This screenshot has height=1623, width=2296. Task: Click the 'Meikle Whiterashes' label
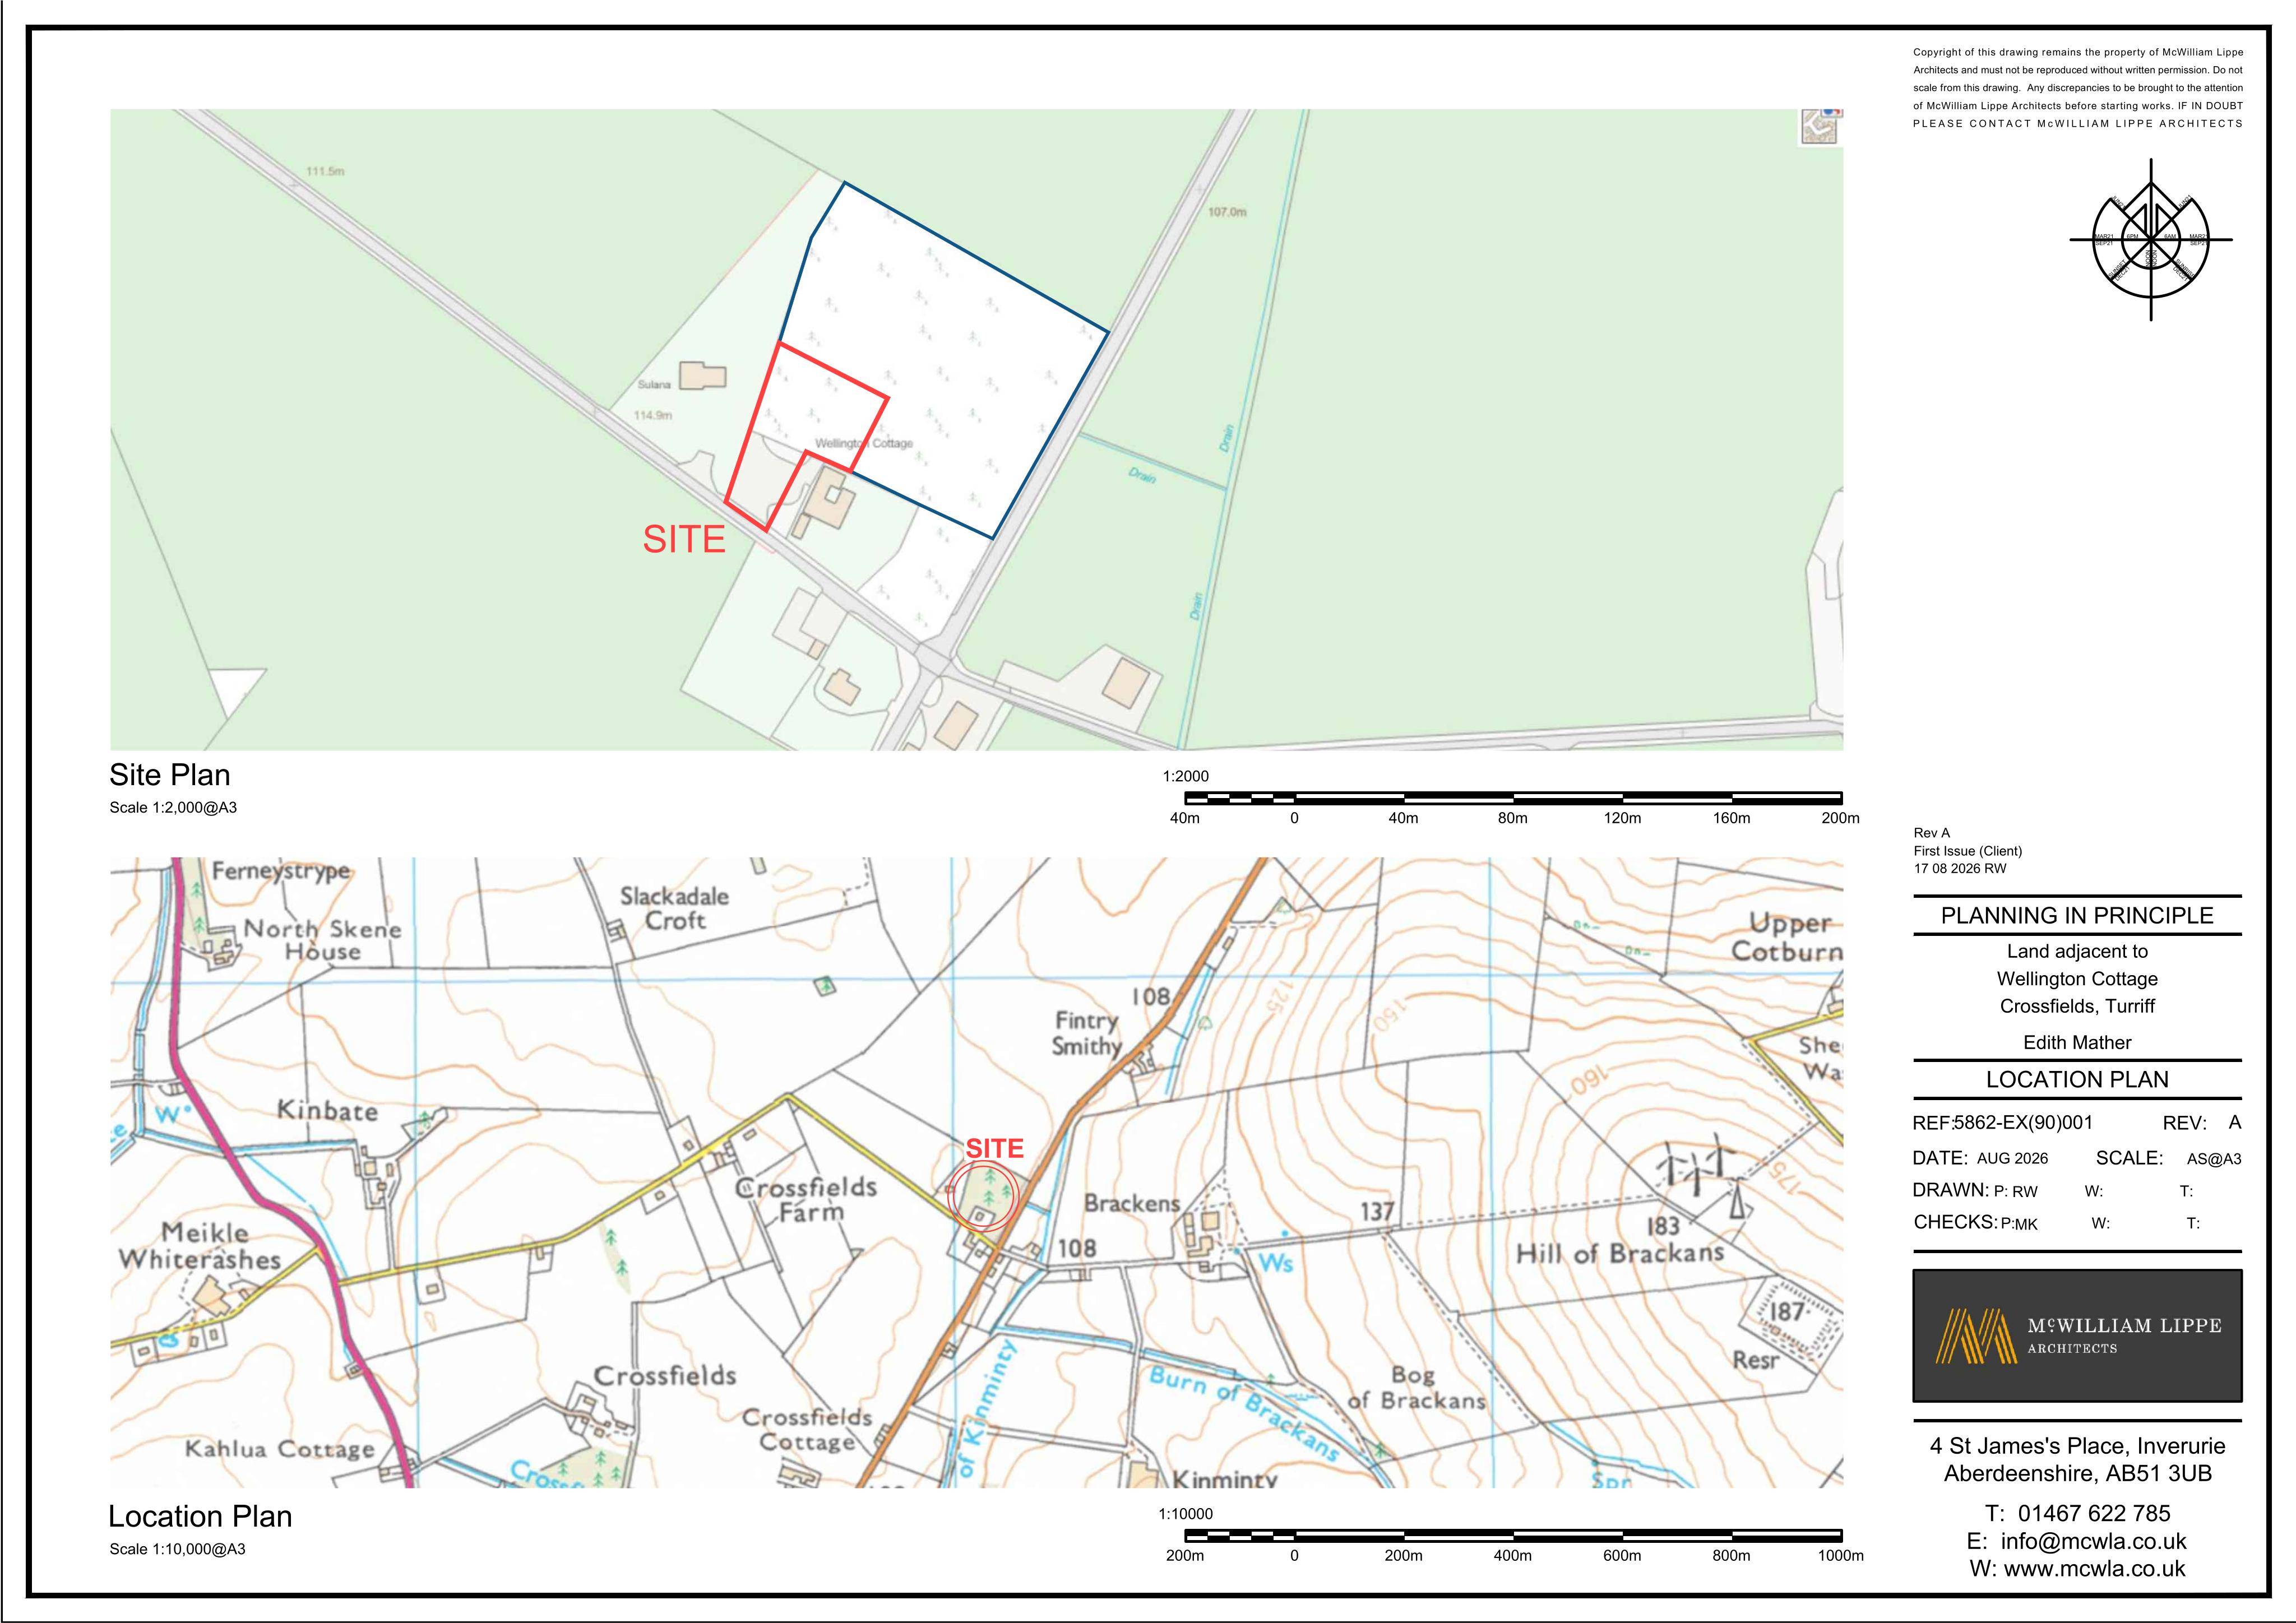click(200, 1246)
